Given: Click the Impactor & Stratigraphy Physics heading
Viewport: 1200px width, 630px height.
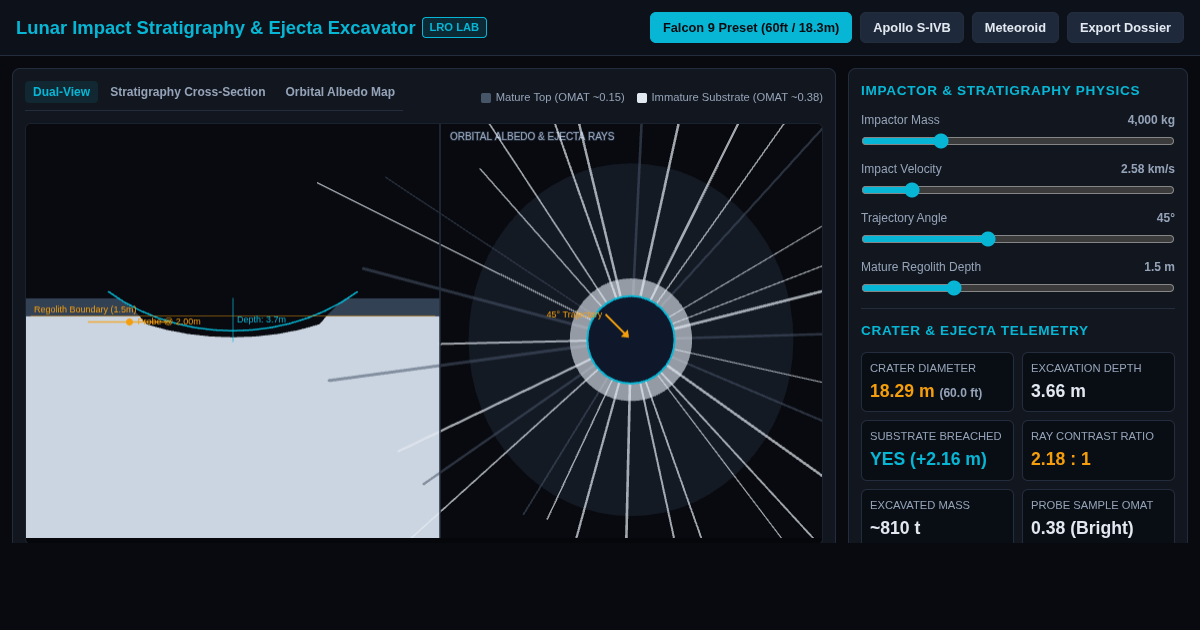Looking at the screenshot, I should [1000, 90].
